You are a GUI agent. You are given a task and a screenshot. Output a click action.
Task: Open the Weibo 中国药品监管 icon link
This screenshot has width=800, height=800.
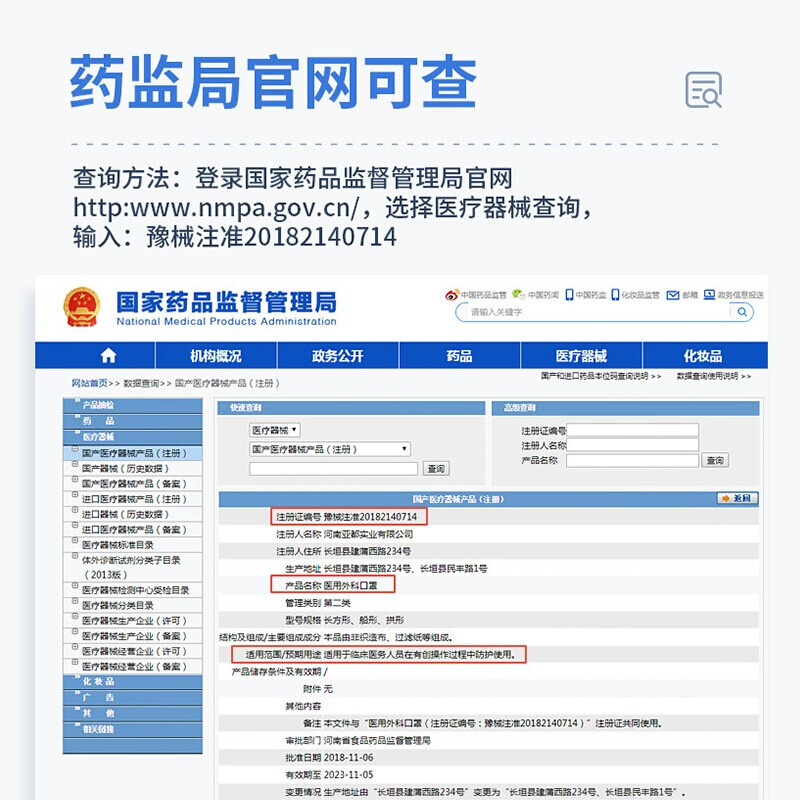[452, 295]
